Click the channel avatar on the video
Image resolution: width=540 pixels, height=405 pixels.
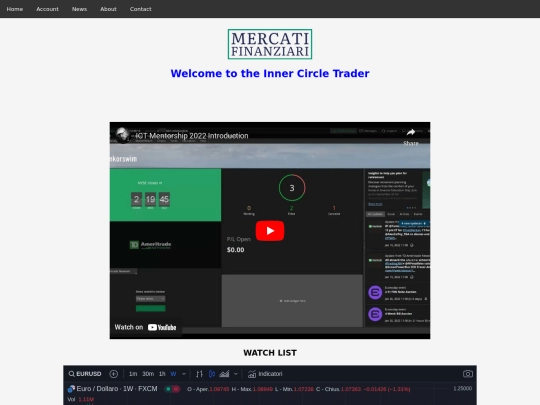pos(122,135)
